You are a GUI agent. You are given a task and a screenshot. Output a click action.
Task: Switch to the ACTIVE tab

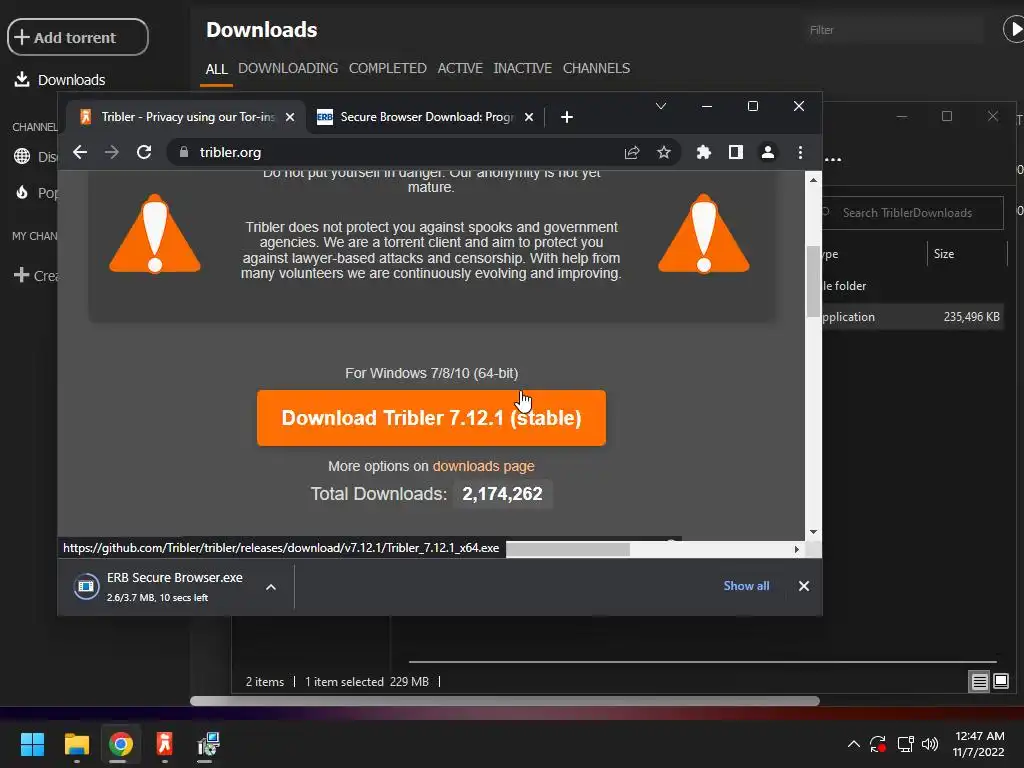tap(460, 68)
